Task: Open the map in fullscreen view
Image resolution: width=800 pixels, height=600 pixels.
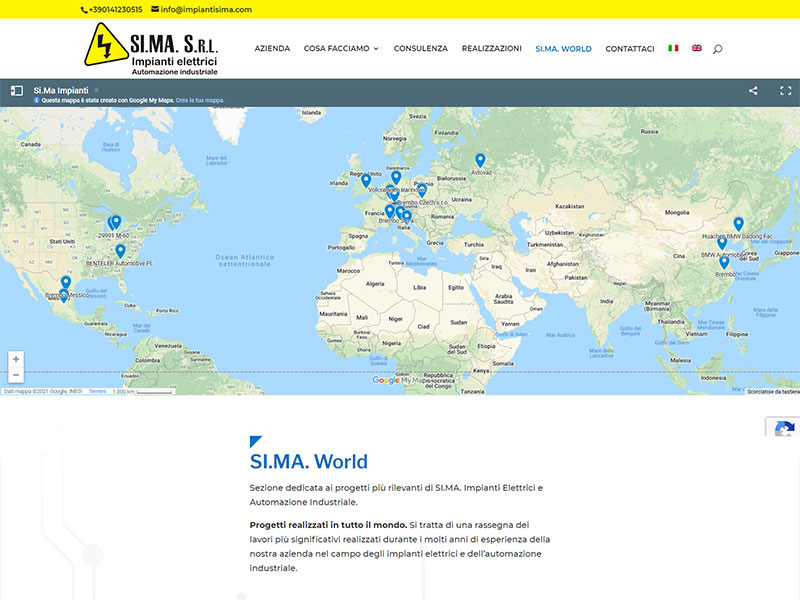Action: click(x=786, y=91)
